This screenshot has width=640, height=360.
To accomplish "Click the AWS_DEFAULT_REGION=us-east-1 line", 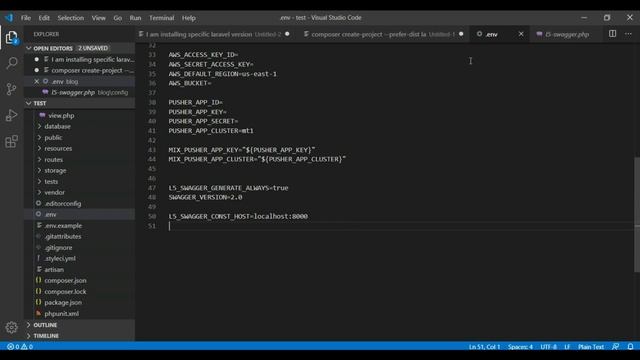I will tap(222, 74).
